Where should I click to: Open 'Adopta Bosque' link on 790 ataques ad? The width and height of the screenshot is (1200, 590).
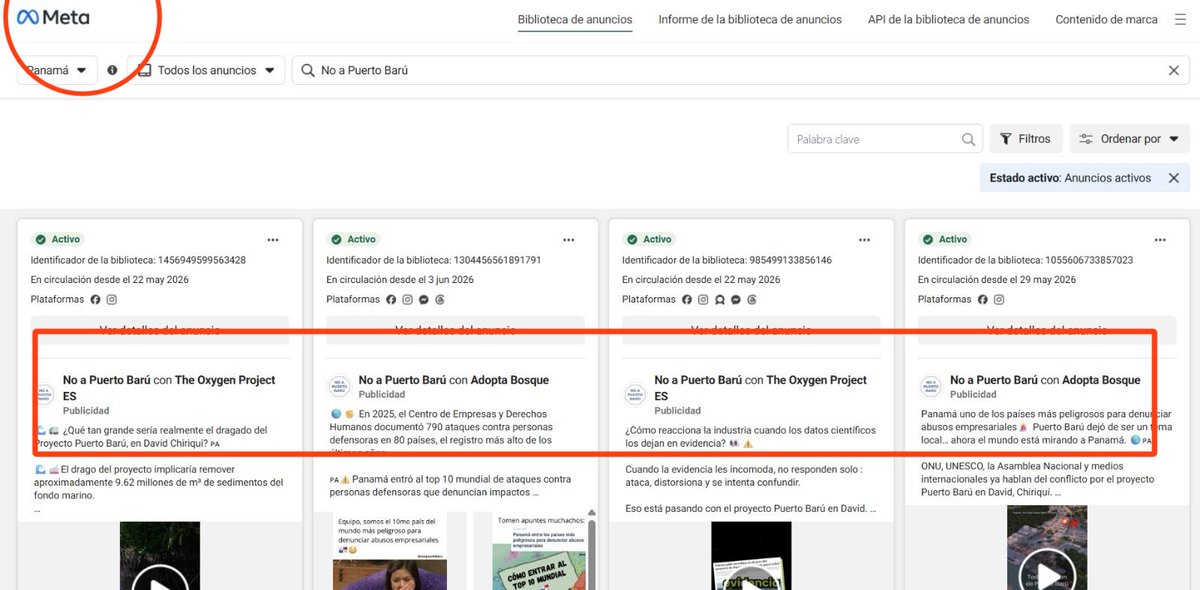pyautogui.click(x=510, y=380)
